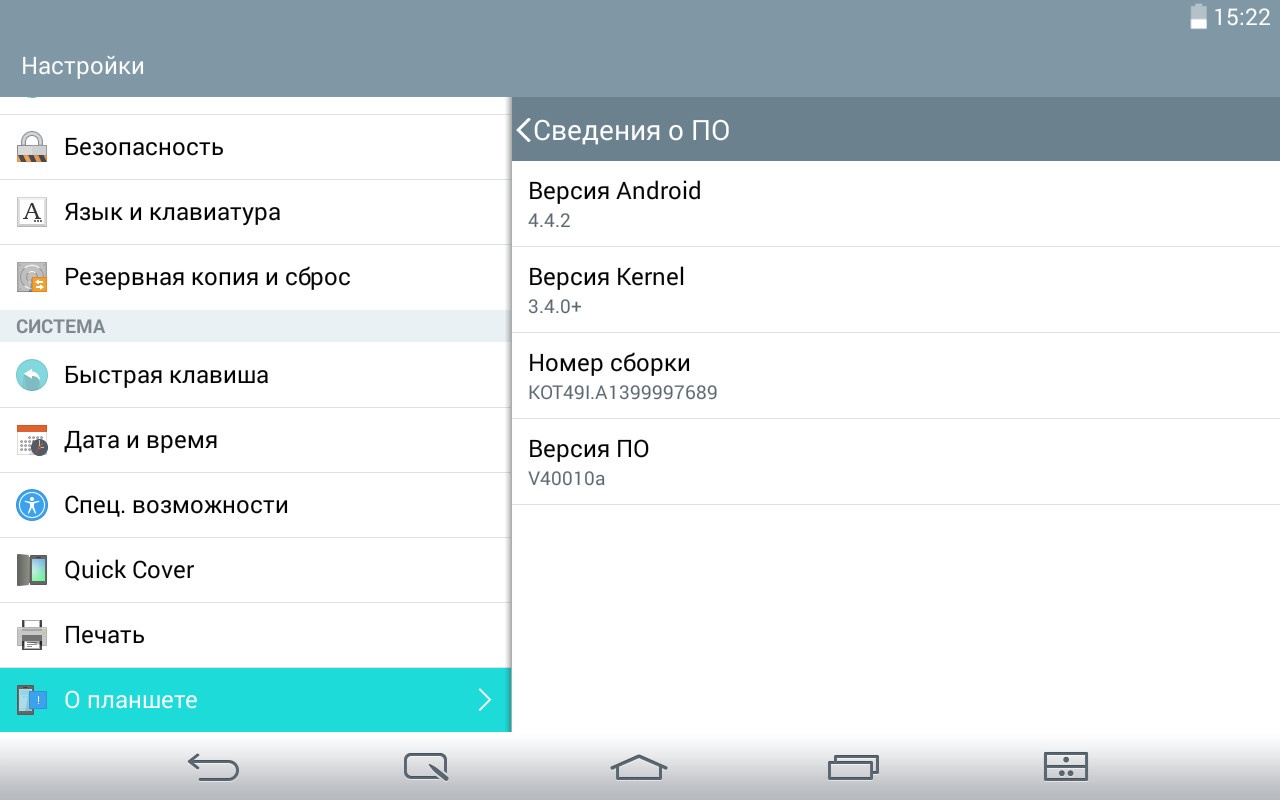Tap the Quick Cover icon
The image size is (1280, 800).
[x=32, y=570]
